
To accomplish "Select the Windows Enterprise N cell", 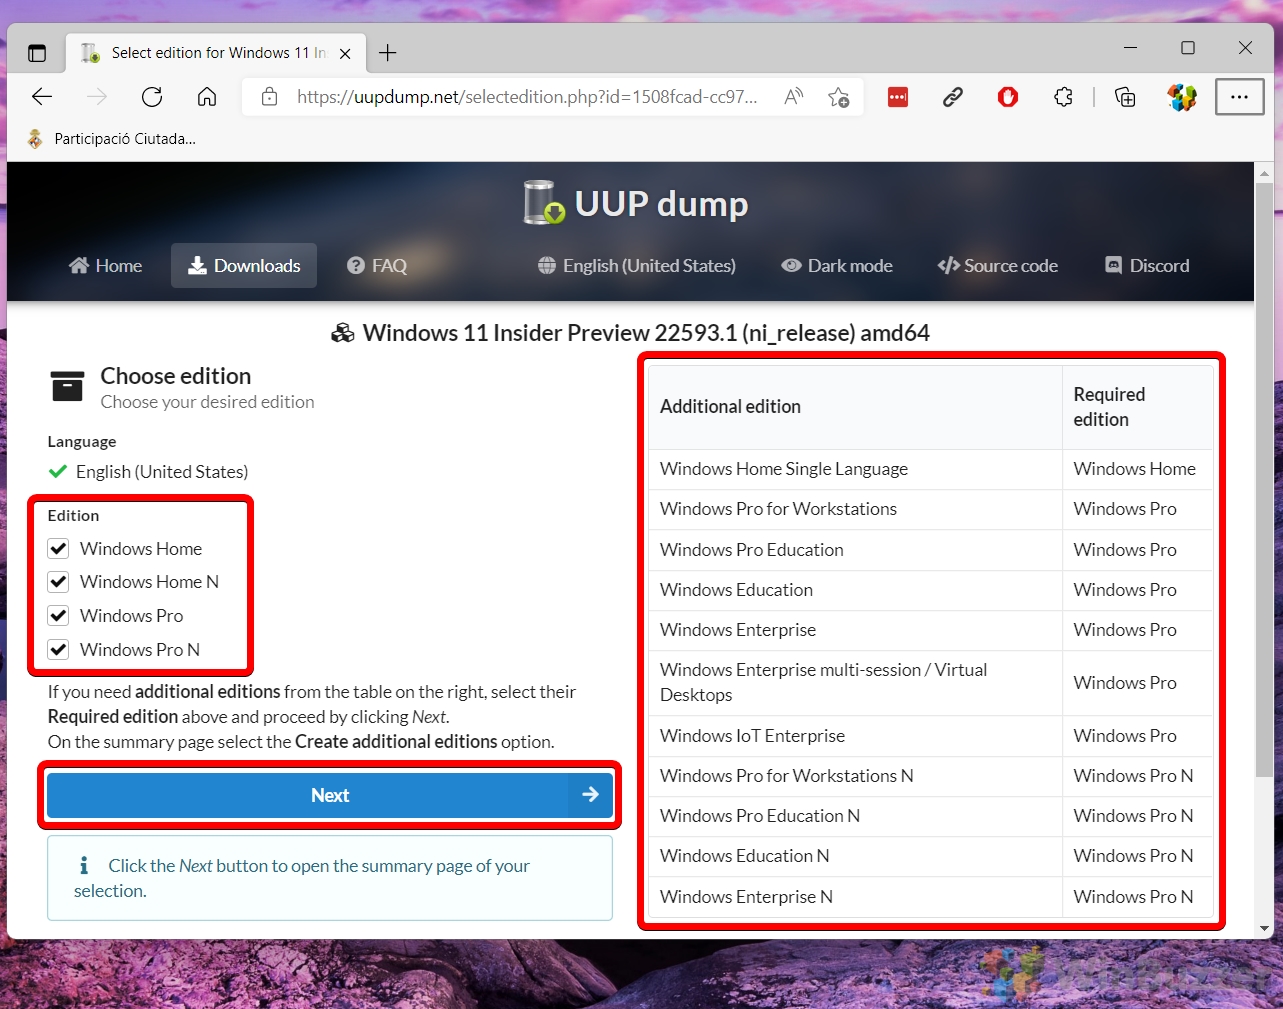I will click(855, 897).
